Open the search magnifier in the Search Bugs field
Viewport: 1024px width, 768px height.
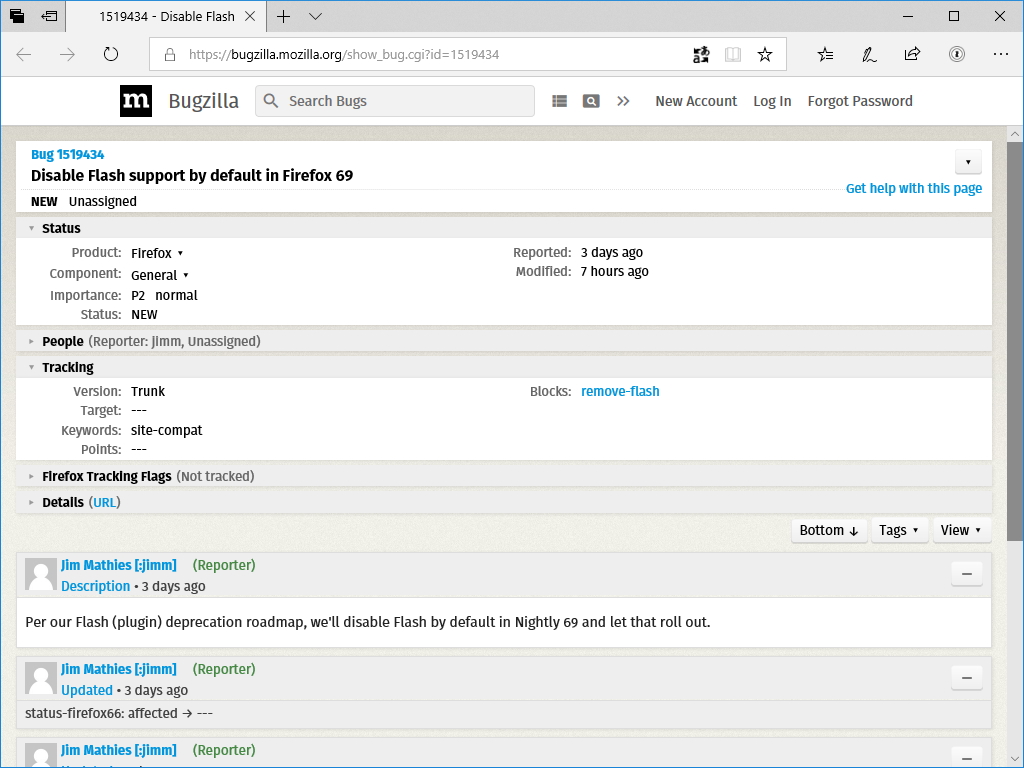269,101
